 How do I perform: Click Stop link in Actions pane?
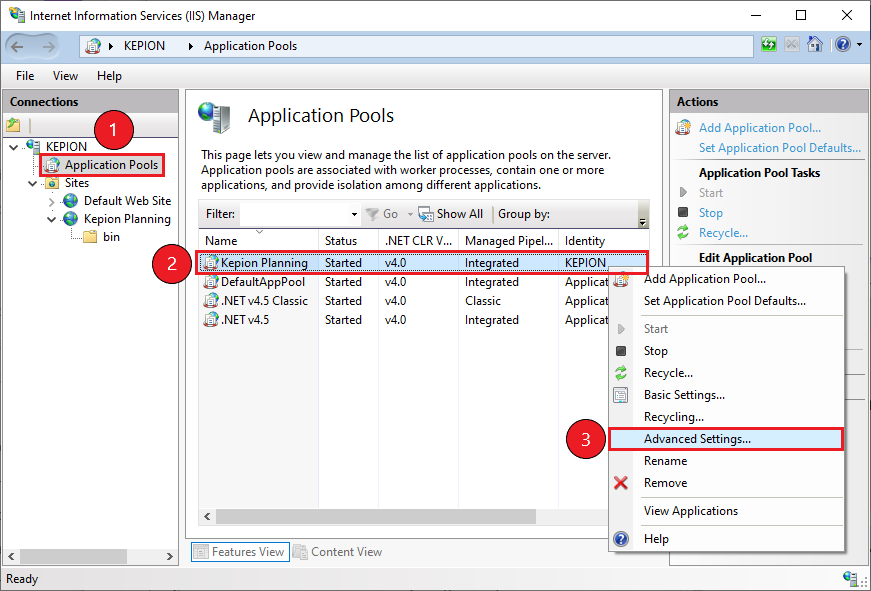710,213
